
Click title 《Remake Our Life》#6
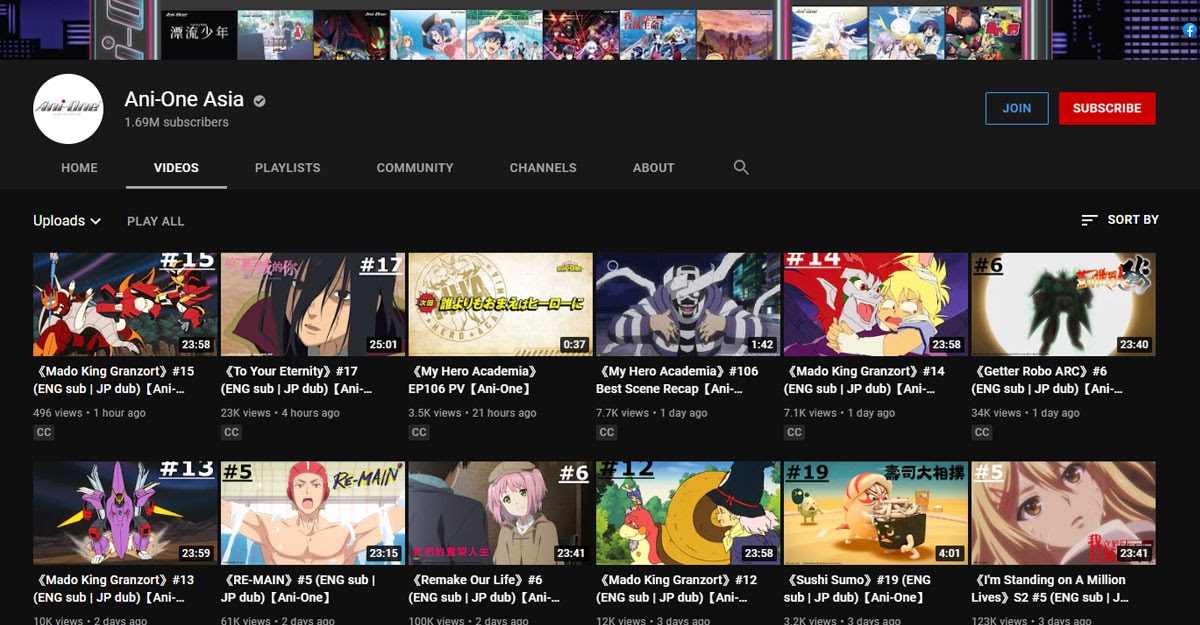coord(484,589)
